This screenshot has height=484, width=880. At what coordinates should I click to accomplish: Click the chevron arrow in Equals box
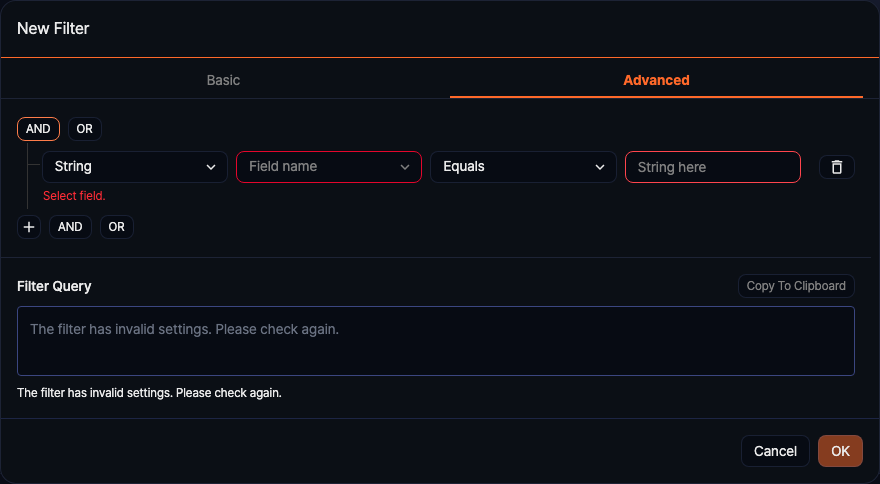pos(600,167)
